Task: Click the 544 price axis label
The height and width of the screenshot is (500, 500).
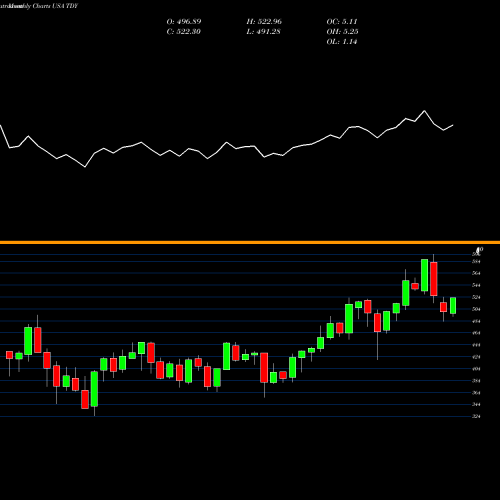Action: (476, 285)
